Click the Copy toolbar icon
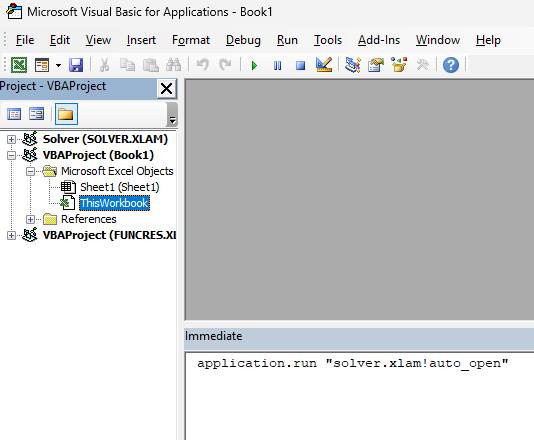This screenshot has height=440, width=534. coord(127,65)
